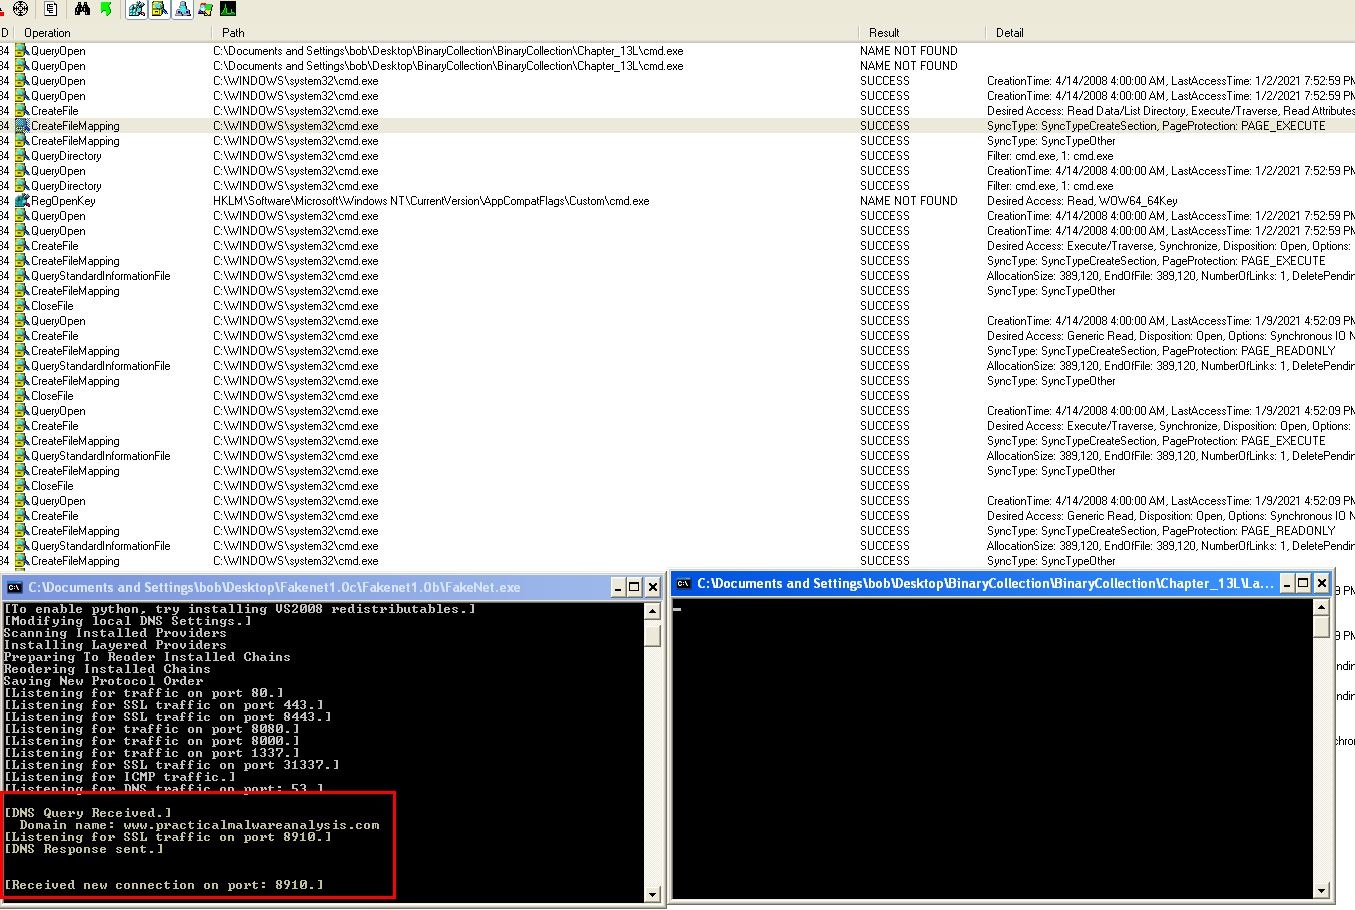Click the green Jump To Object arrow
The height and width of the screenshot is (910, 1355).
point(106,9)
